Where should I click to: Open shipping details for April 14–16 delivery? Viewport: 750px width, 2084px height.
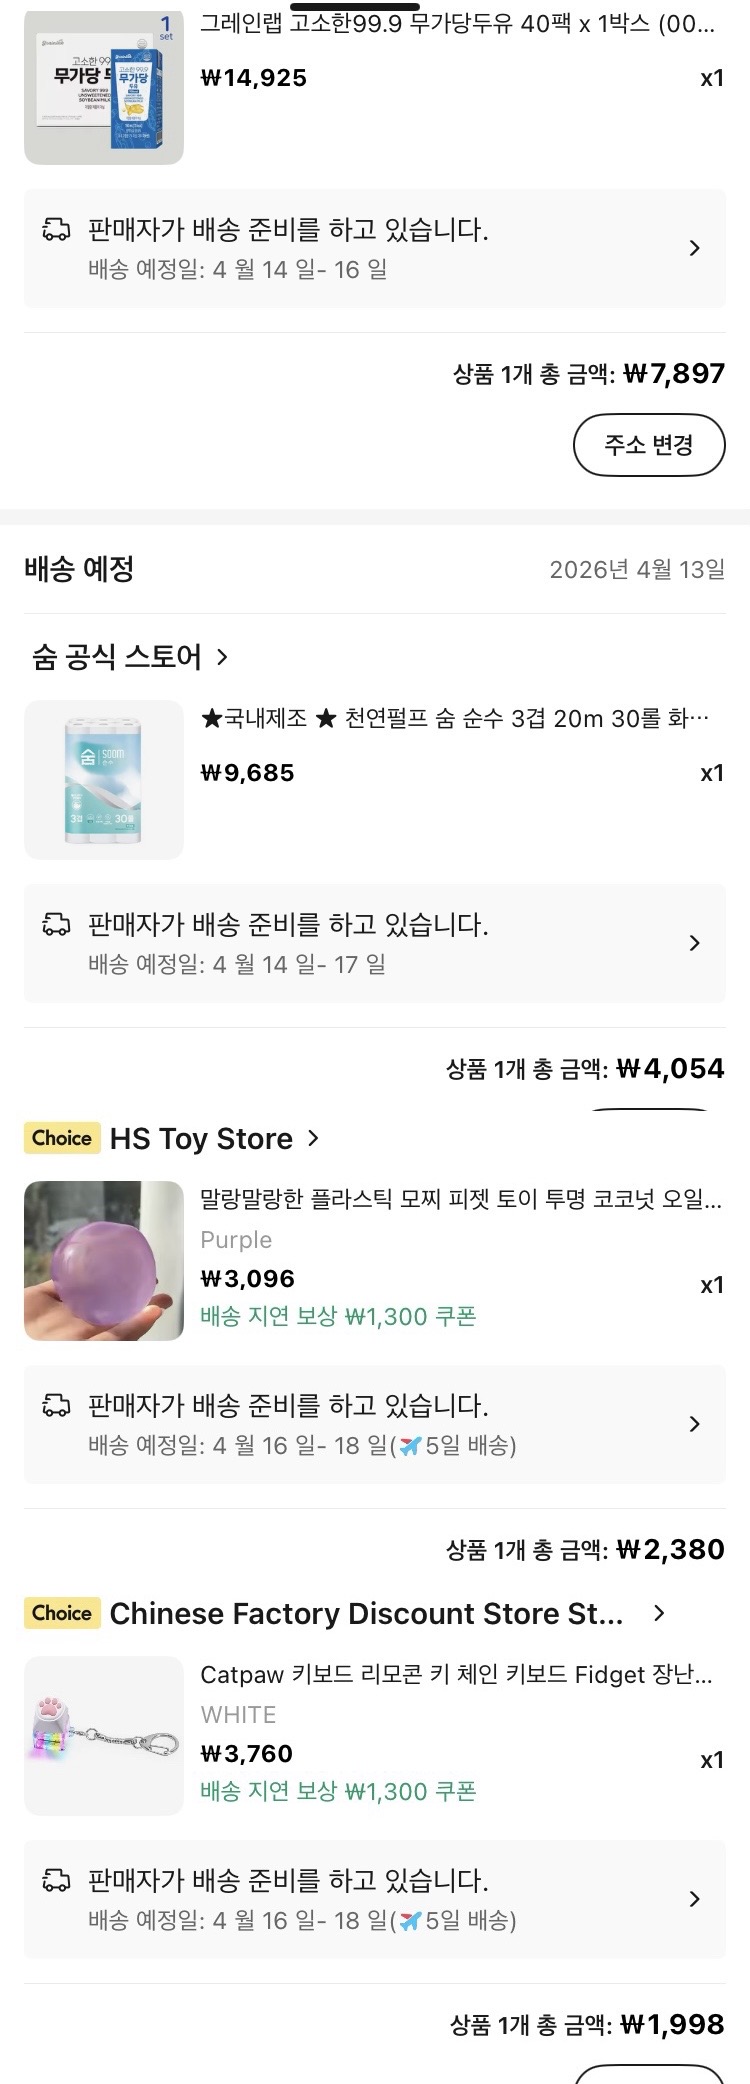[x=694, y=248]
